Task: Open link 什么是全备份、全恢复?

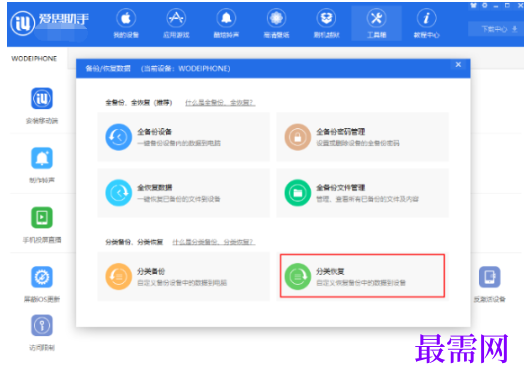Action: (x=220, y=102)
